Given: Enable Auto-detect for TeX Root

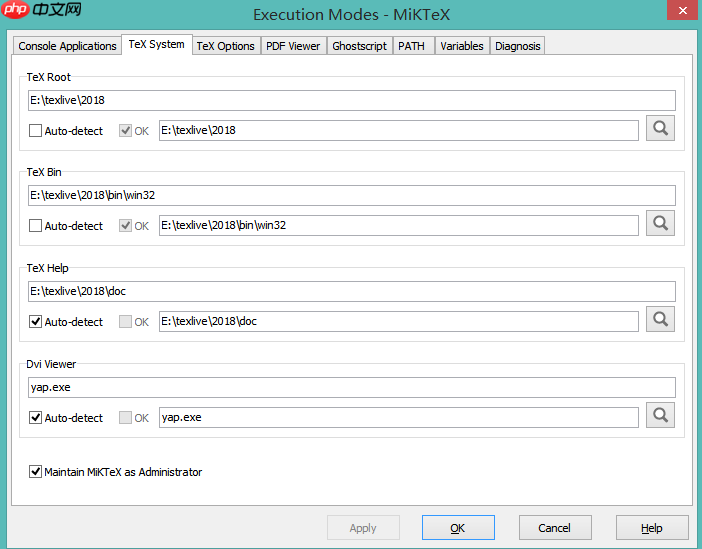Looking at the screenshot, I should (35, 131).
